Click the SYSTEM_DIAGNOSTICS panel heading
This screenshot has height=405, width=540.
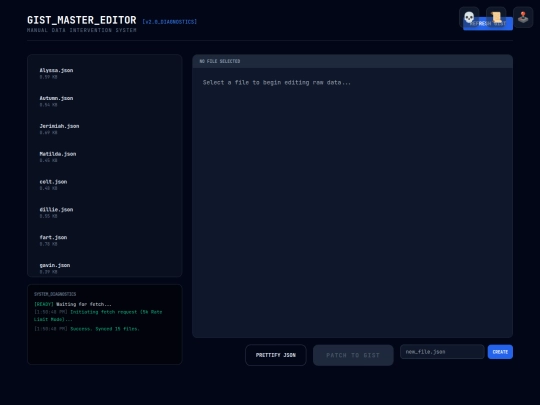[x=55, y=294]
